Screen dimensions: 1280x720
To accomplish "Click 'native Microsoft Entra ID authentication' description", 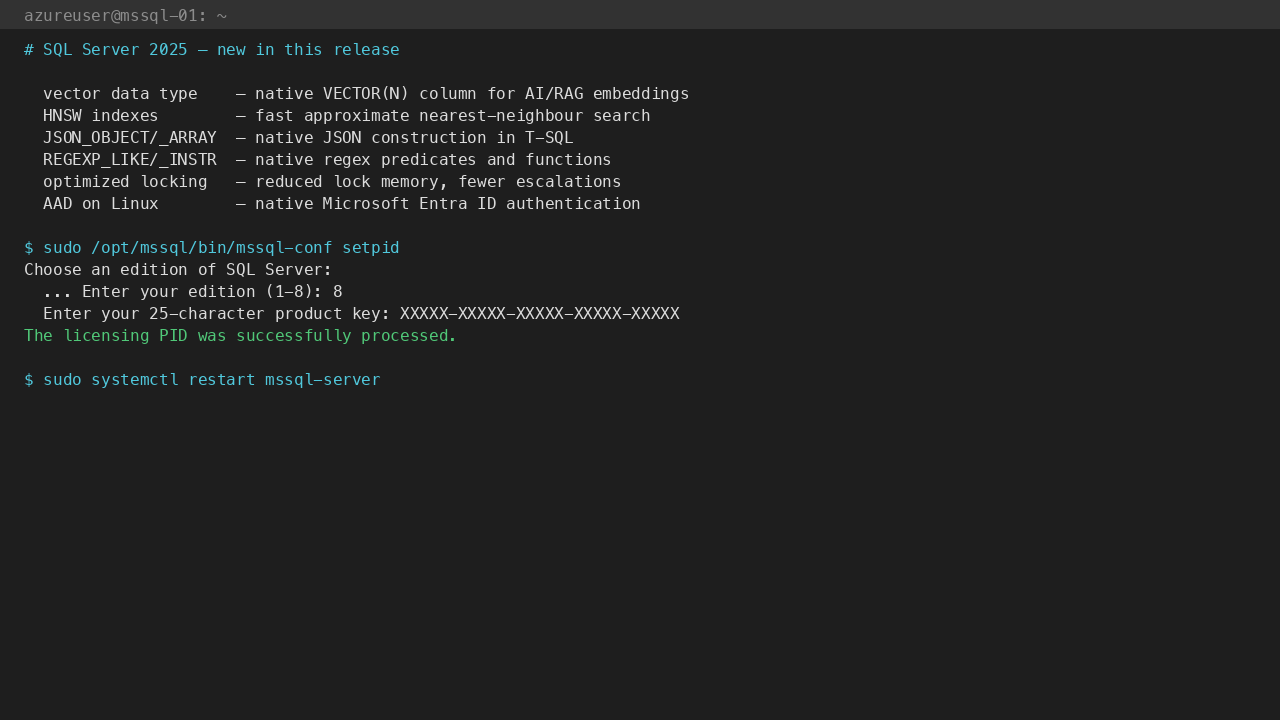I will [448, 204].
